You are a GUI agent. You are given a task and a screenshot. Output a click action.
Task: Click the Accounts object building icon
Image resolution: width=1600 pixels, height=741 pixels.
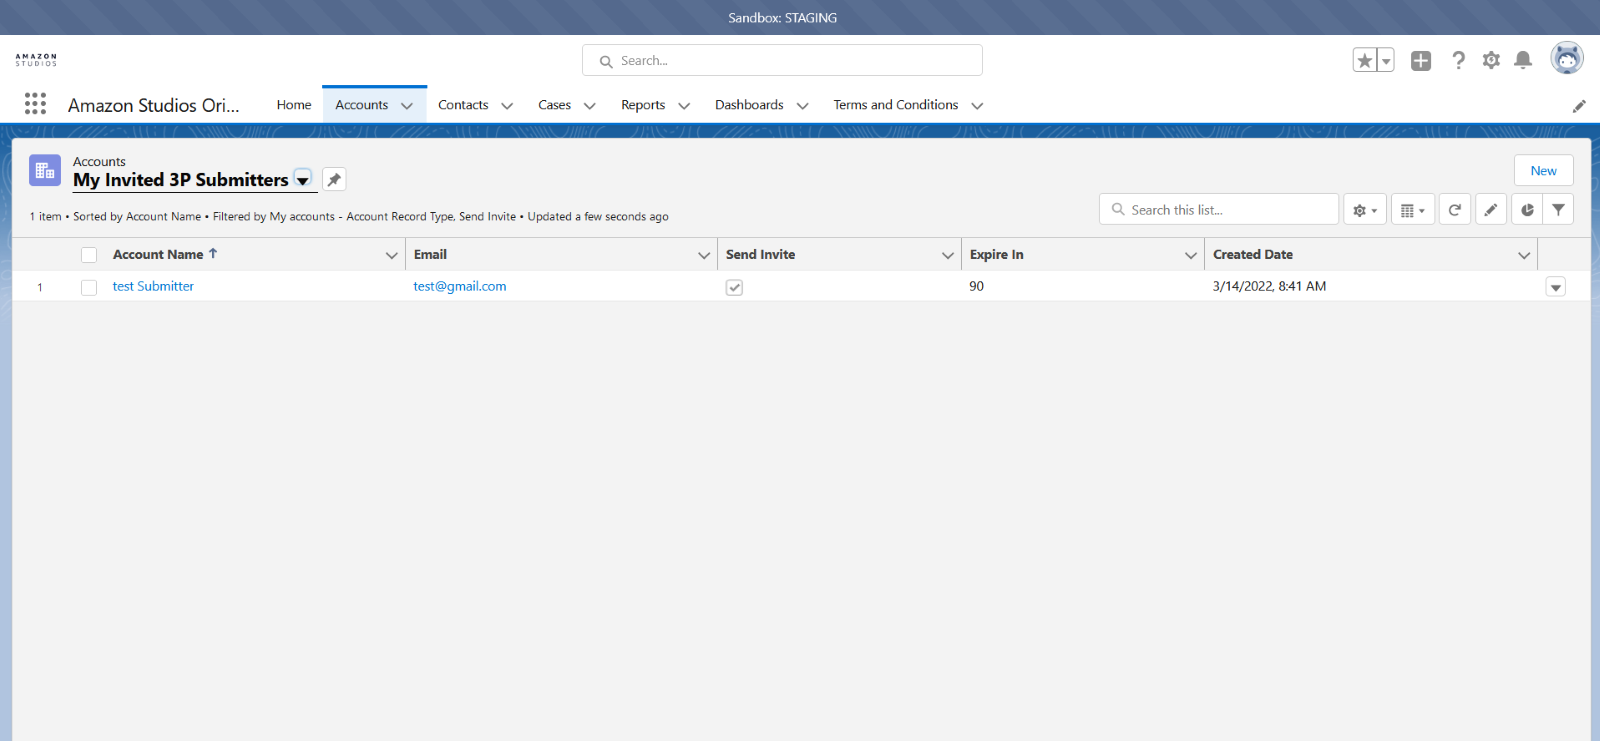[45, 171]
